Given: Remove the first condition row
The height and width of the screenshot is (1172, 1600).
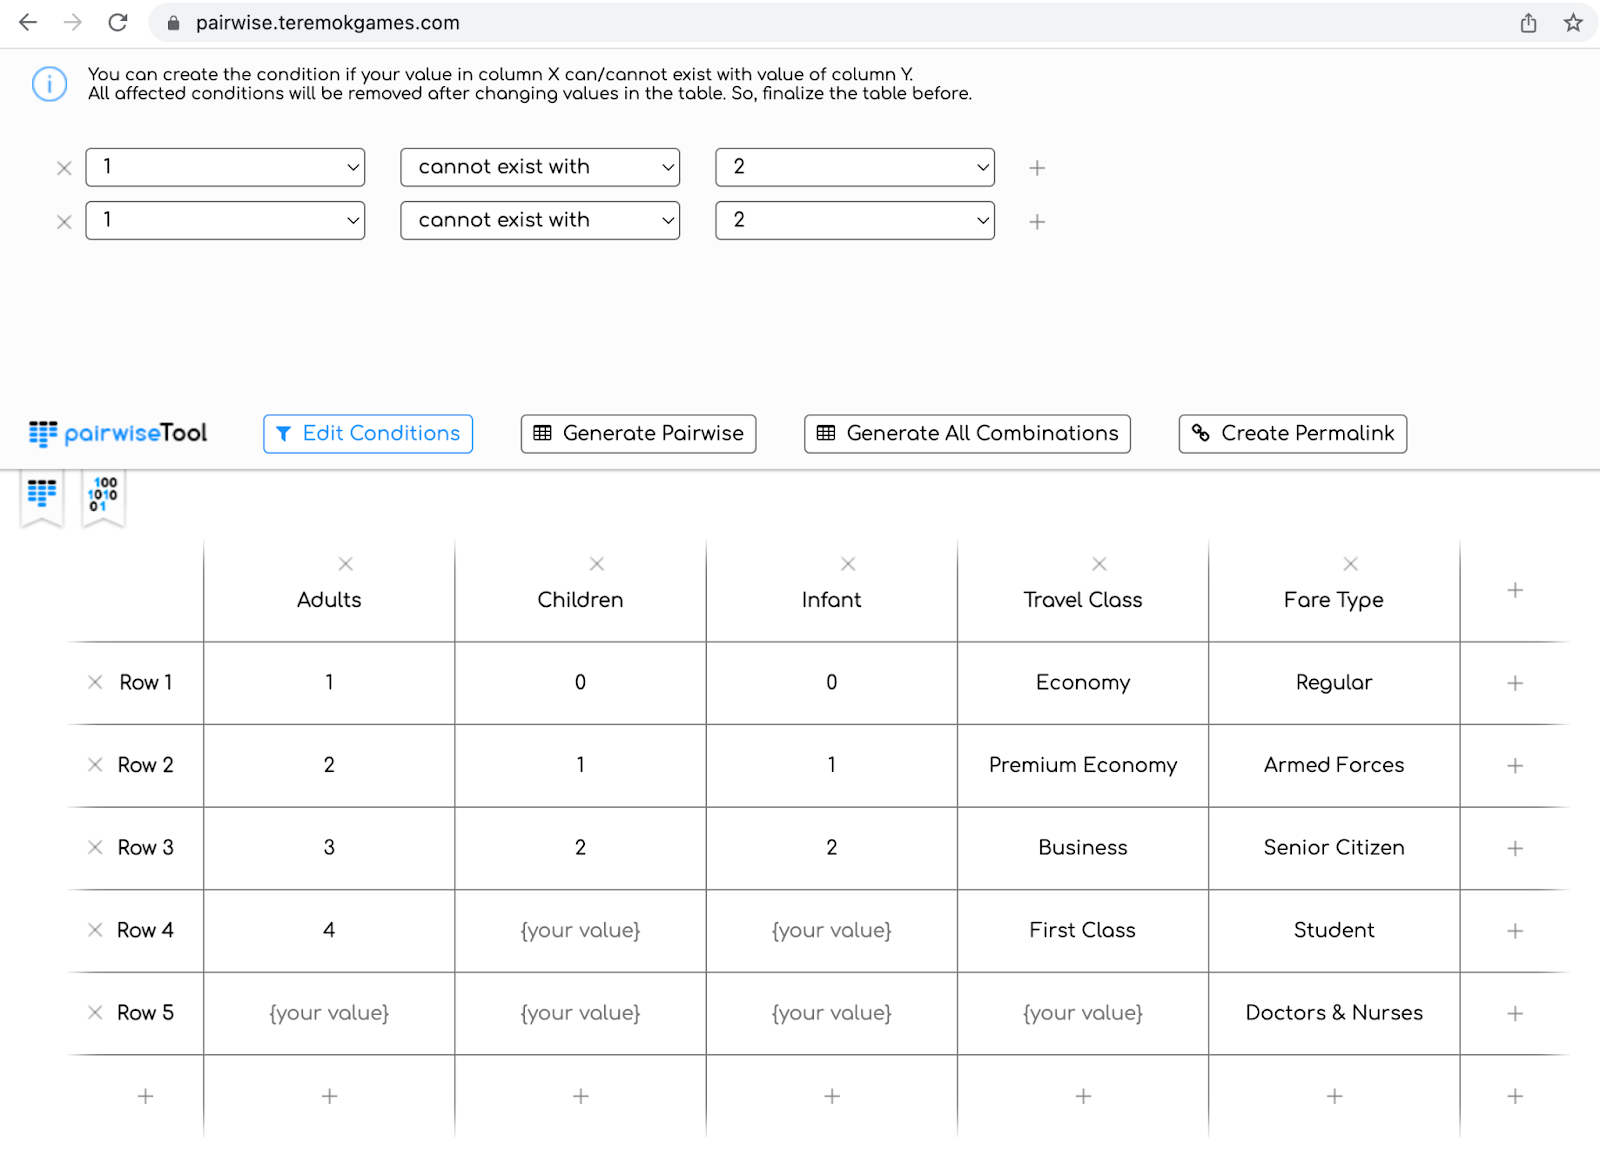Looking at the screenshot, I should [64, 168].
